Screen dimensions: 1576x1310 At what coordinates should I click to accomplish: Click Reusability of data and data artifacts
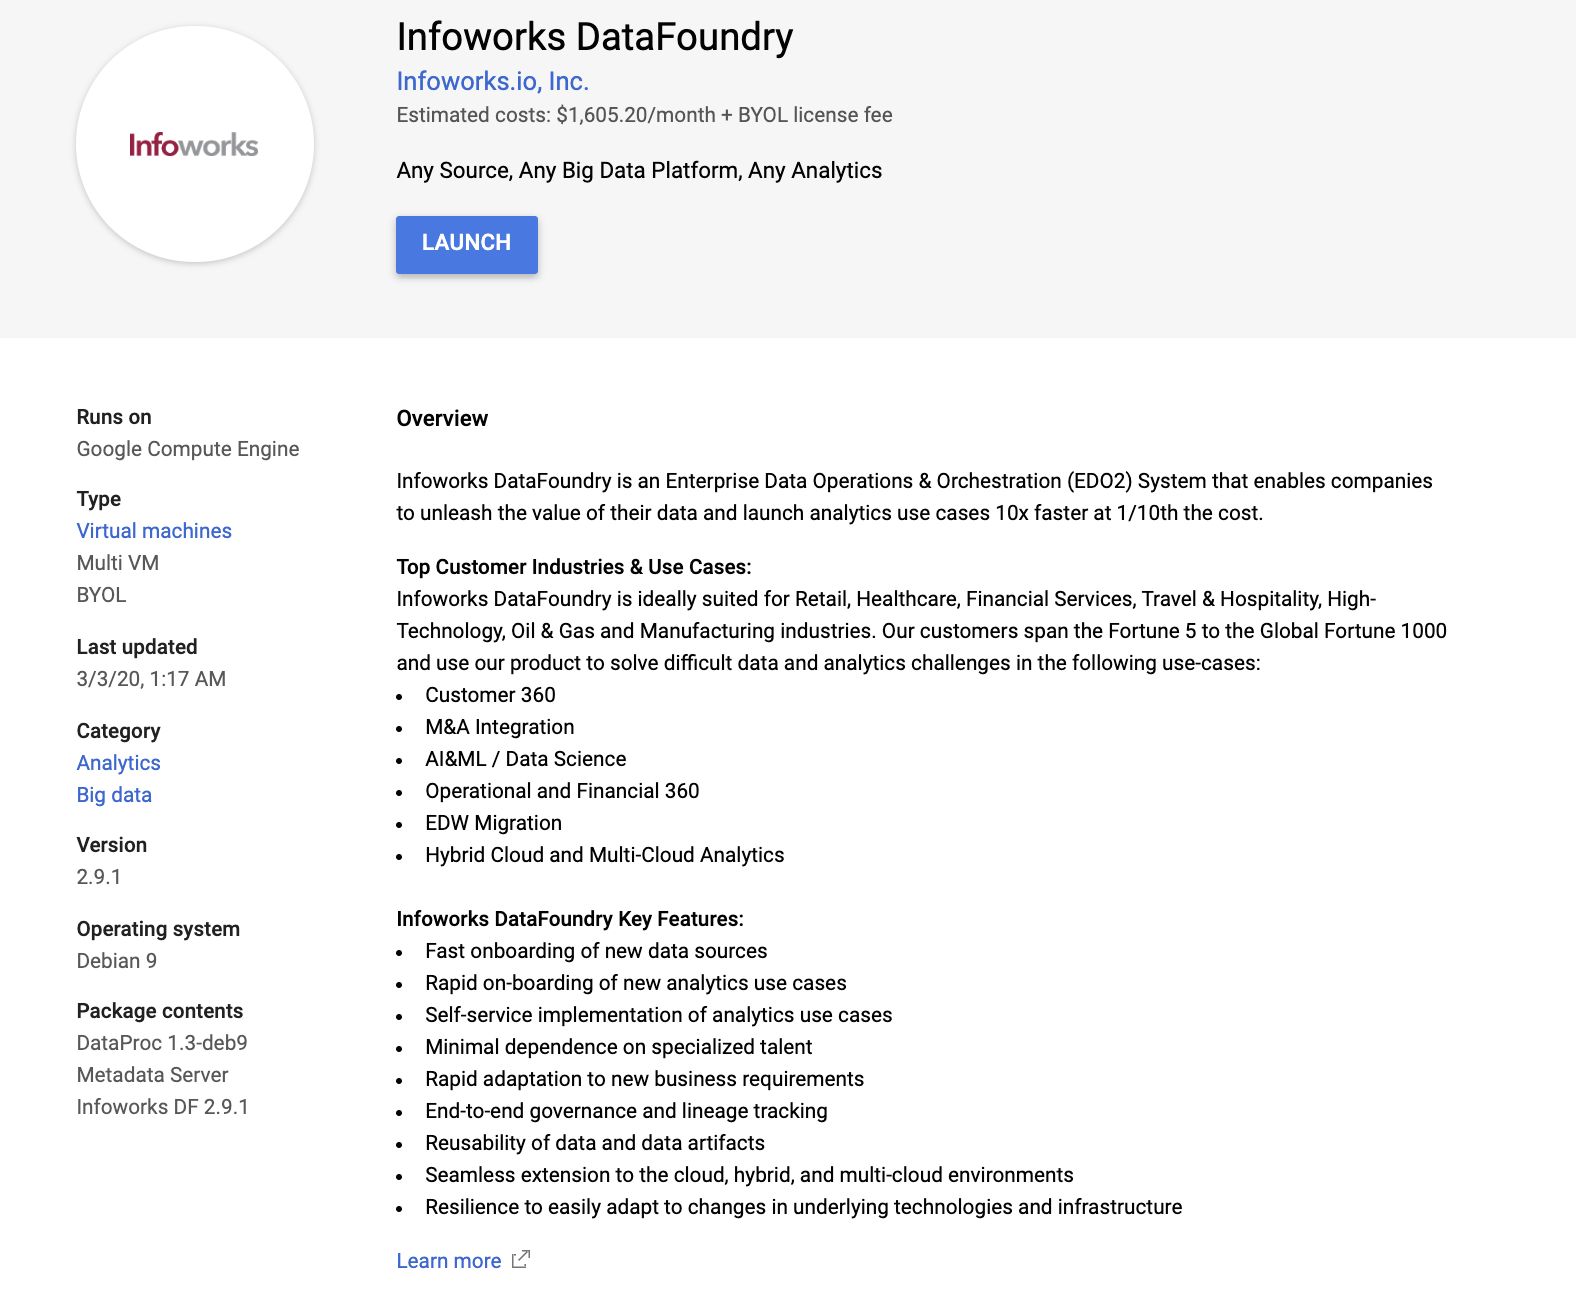pos(594,1143)
